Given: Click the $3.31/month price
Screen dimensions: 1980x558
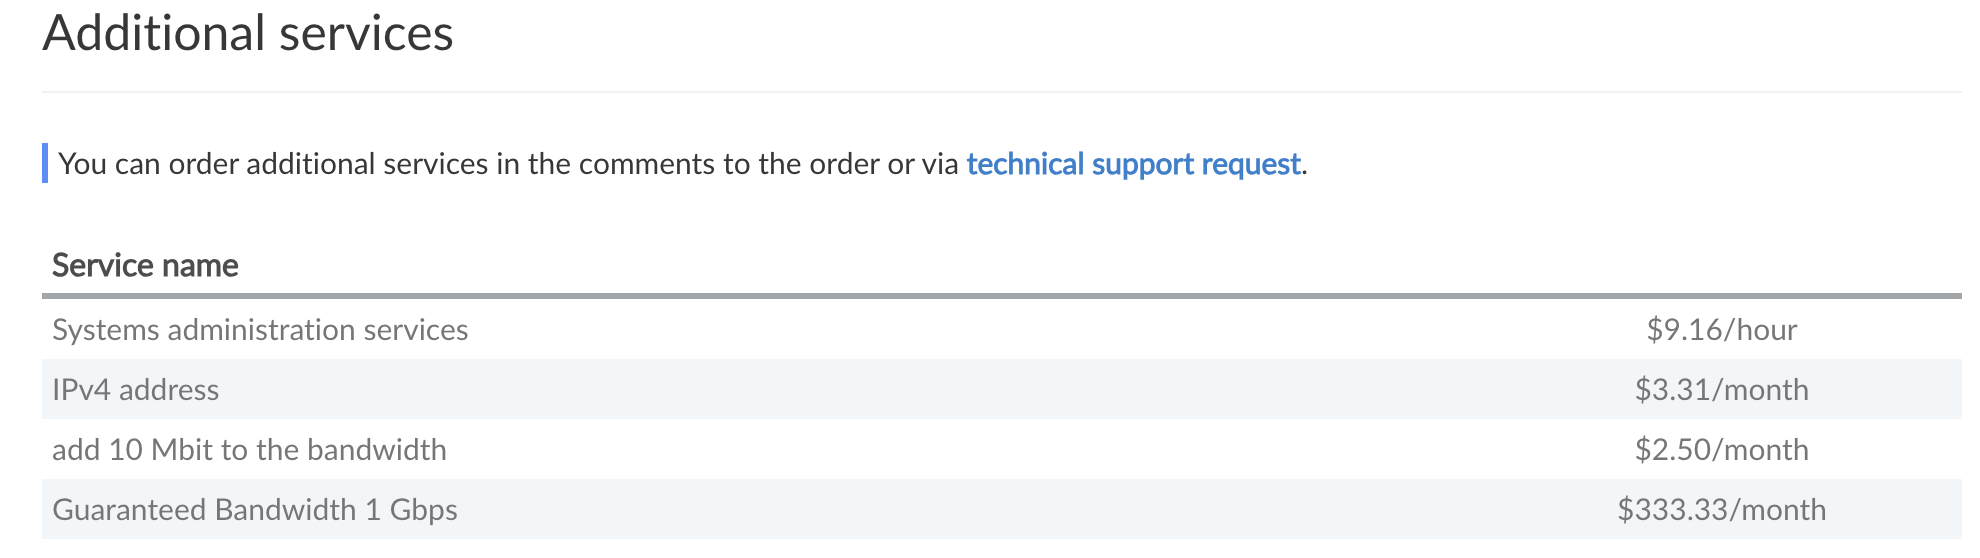Looking at the screenshot, I should [1721, 390].
